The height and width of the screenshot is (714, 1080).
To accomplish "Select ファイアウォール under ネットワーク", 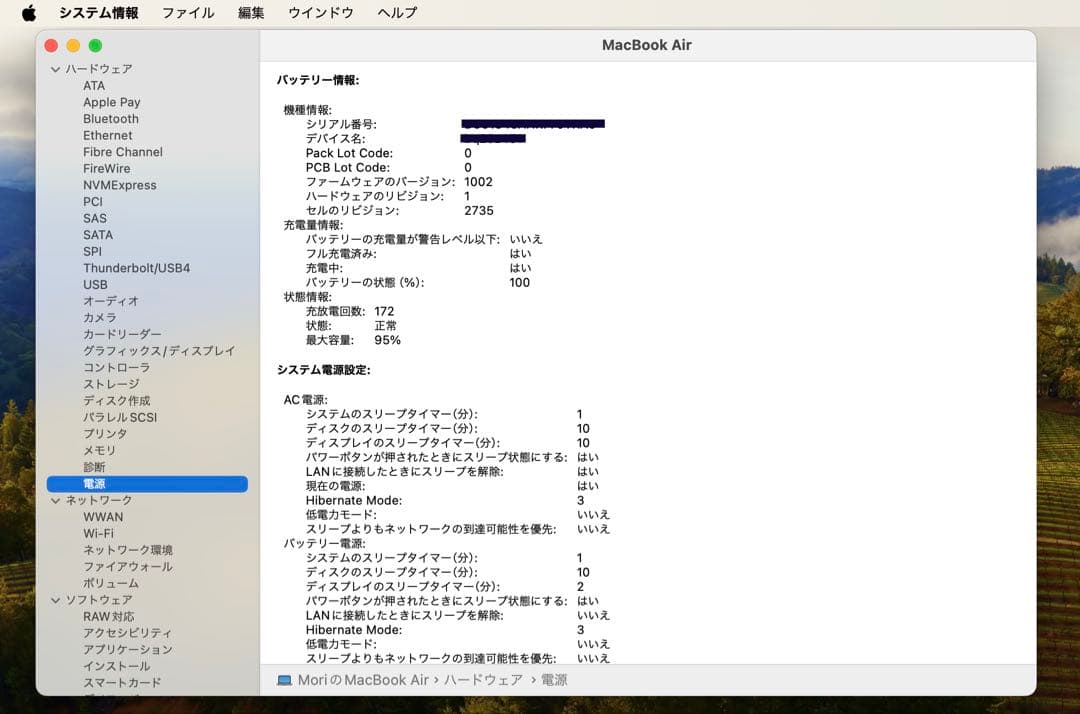I will (124, 565).
